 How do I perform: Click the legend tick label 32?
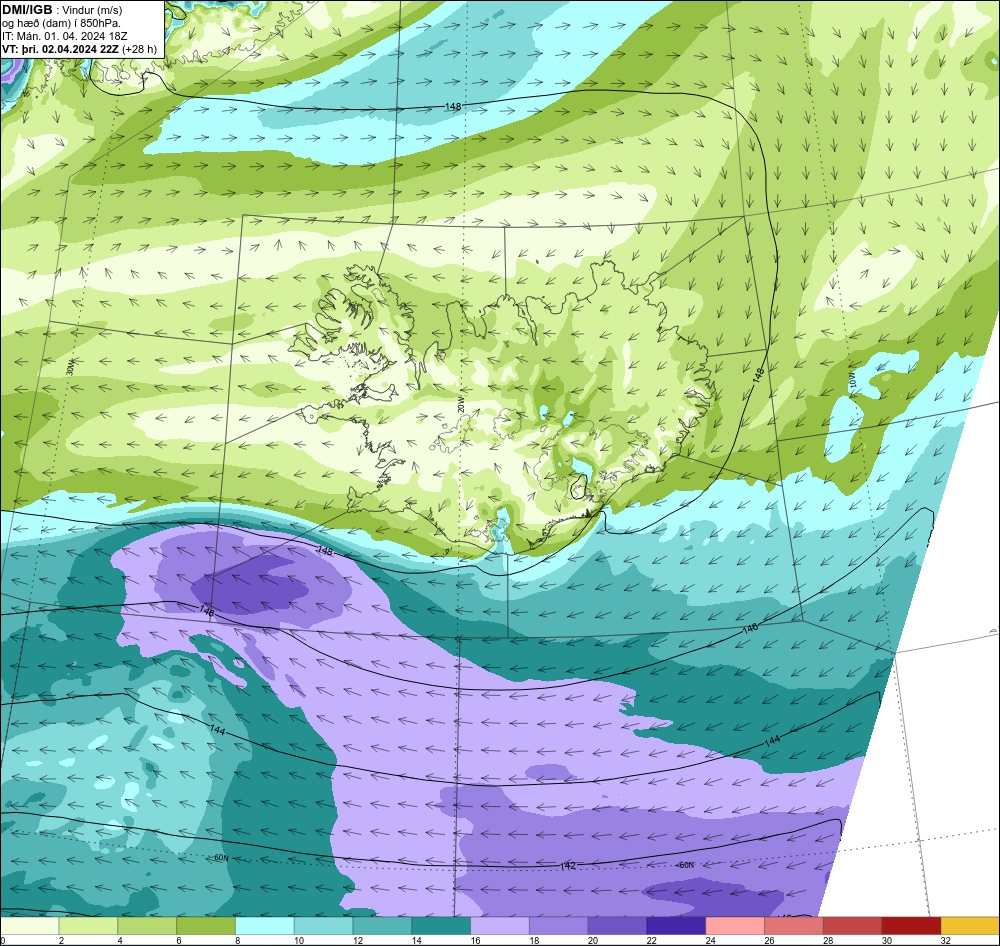tap(946, 940)
